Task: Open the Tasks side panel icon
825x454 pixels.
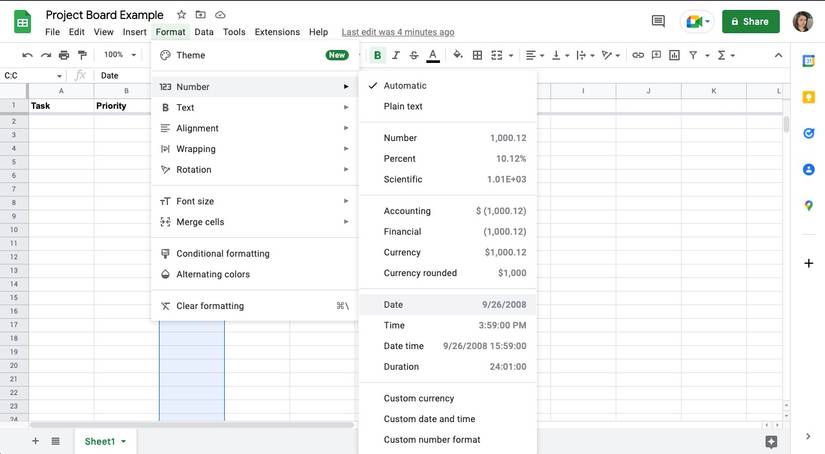Action: [808, 133]
